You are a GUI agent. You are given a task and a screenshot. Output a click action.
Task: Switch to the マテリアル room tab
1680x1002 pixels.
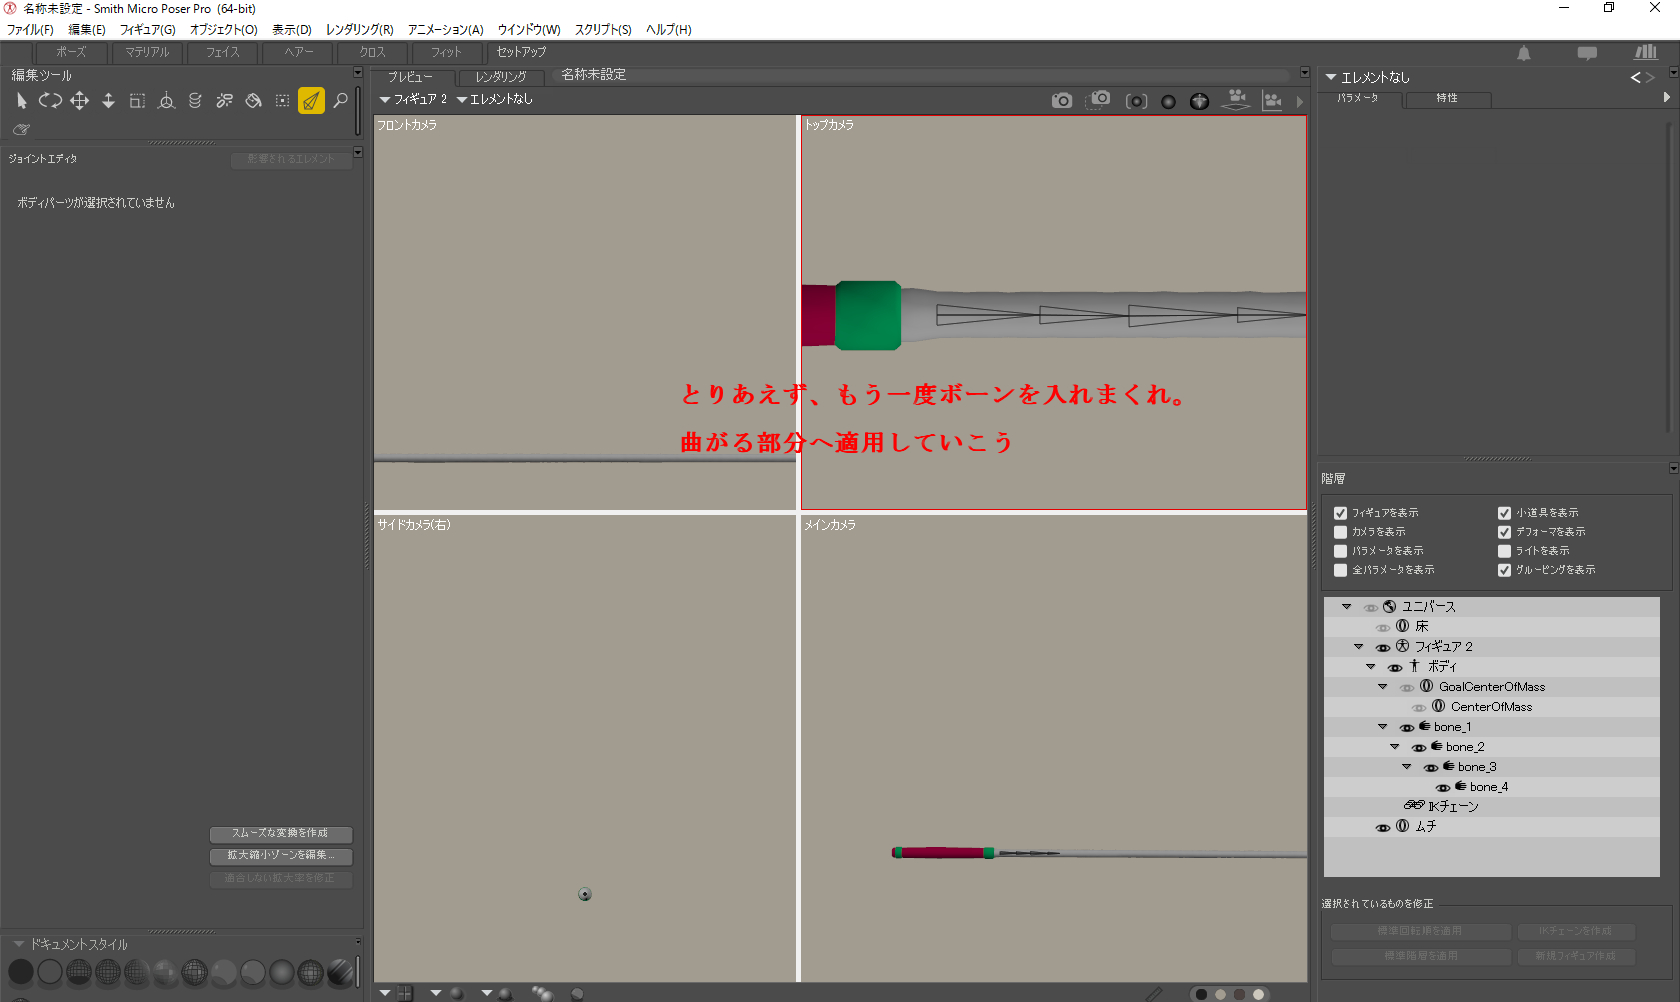click(147, 53)
